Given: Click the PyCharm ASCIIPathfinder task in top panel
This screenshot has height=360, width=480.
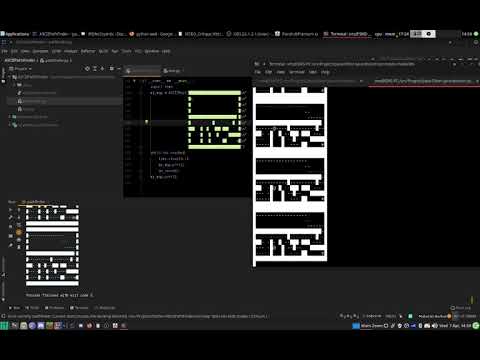Looking at the screenshot, I should [55, 34].
